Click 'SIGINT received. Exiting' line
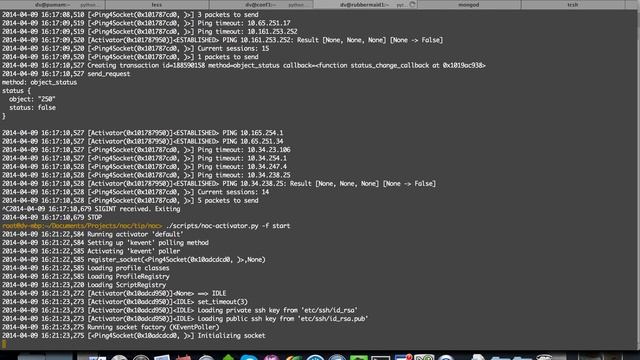 click(x=91, y=209)
